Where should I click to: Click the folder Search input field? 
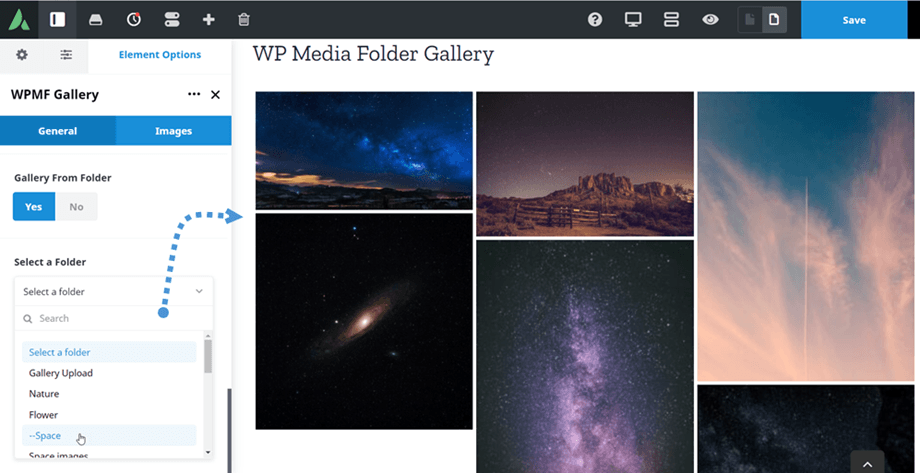114,318
